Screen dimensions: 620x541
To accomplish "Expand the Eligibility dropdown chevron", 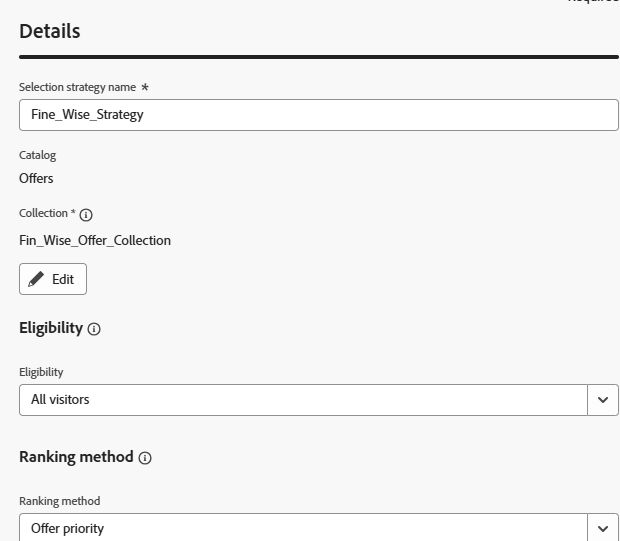I will [603, 400].
